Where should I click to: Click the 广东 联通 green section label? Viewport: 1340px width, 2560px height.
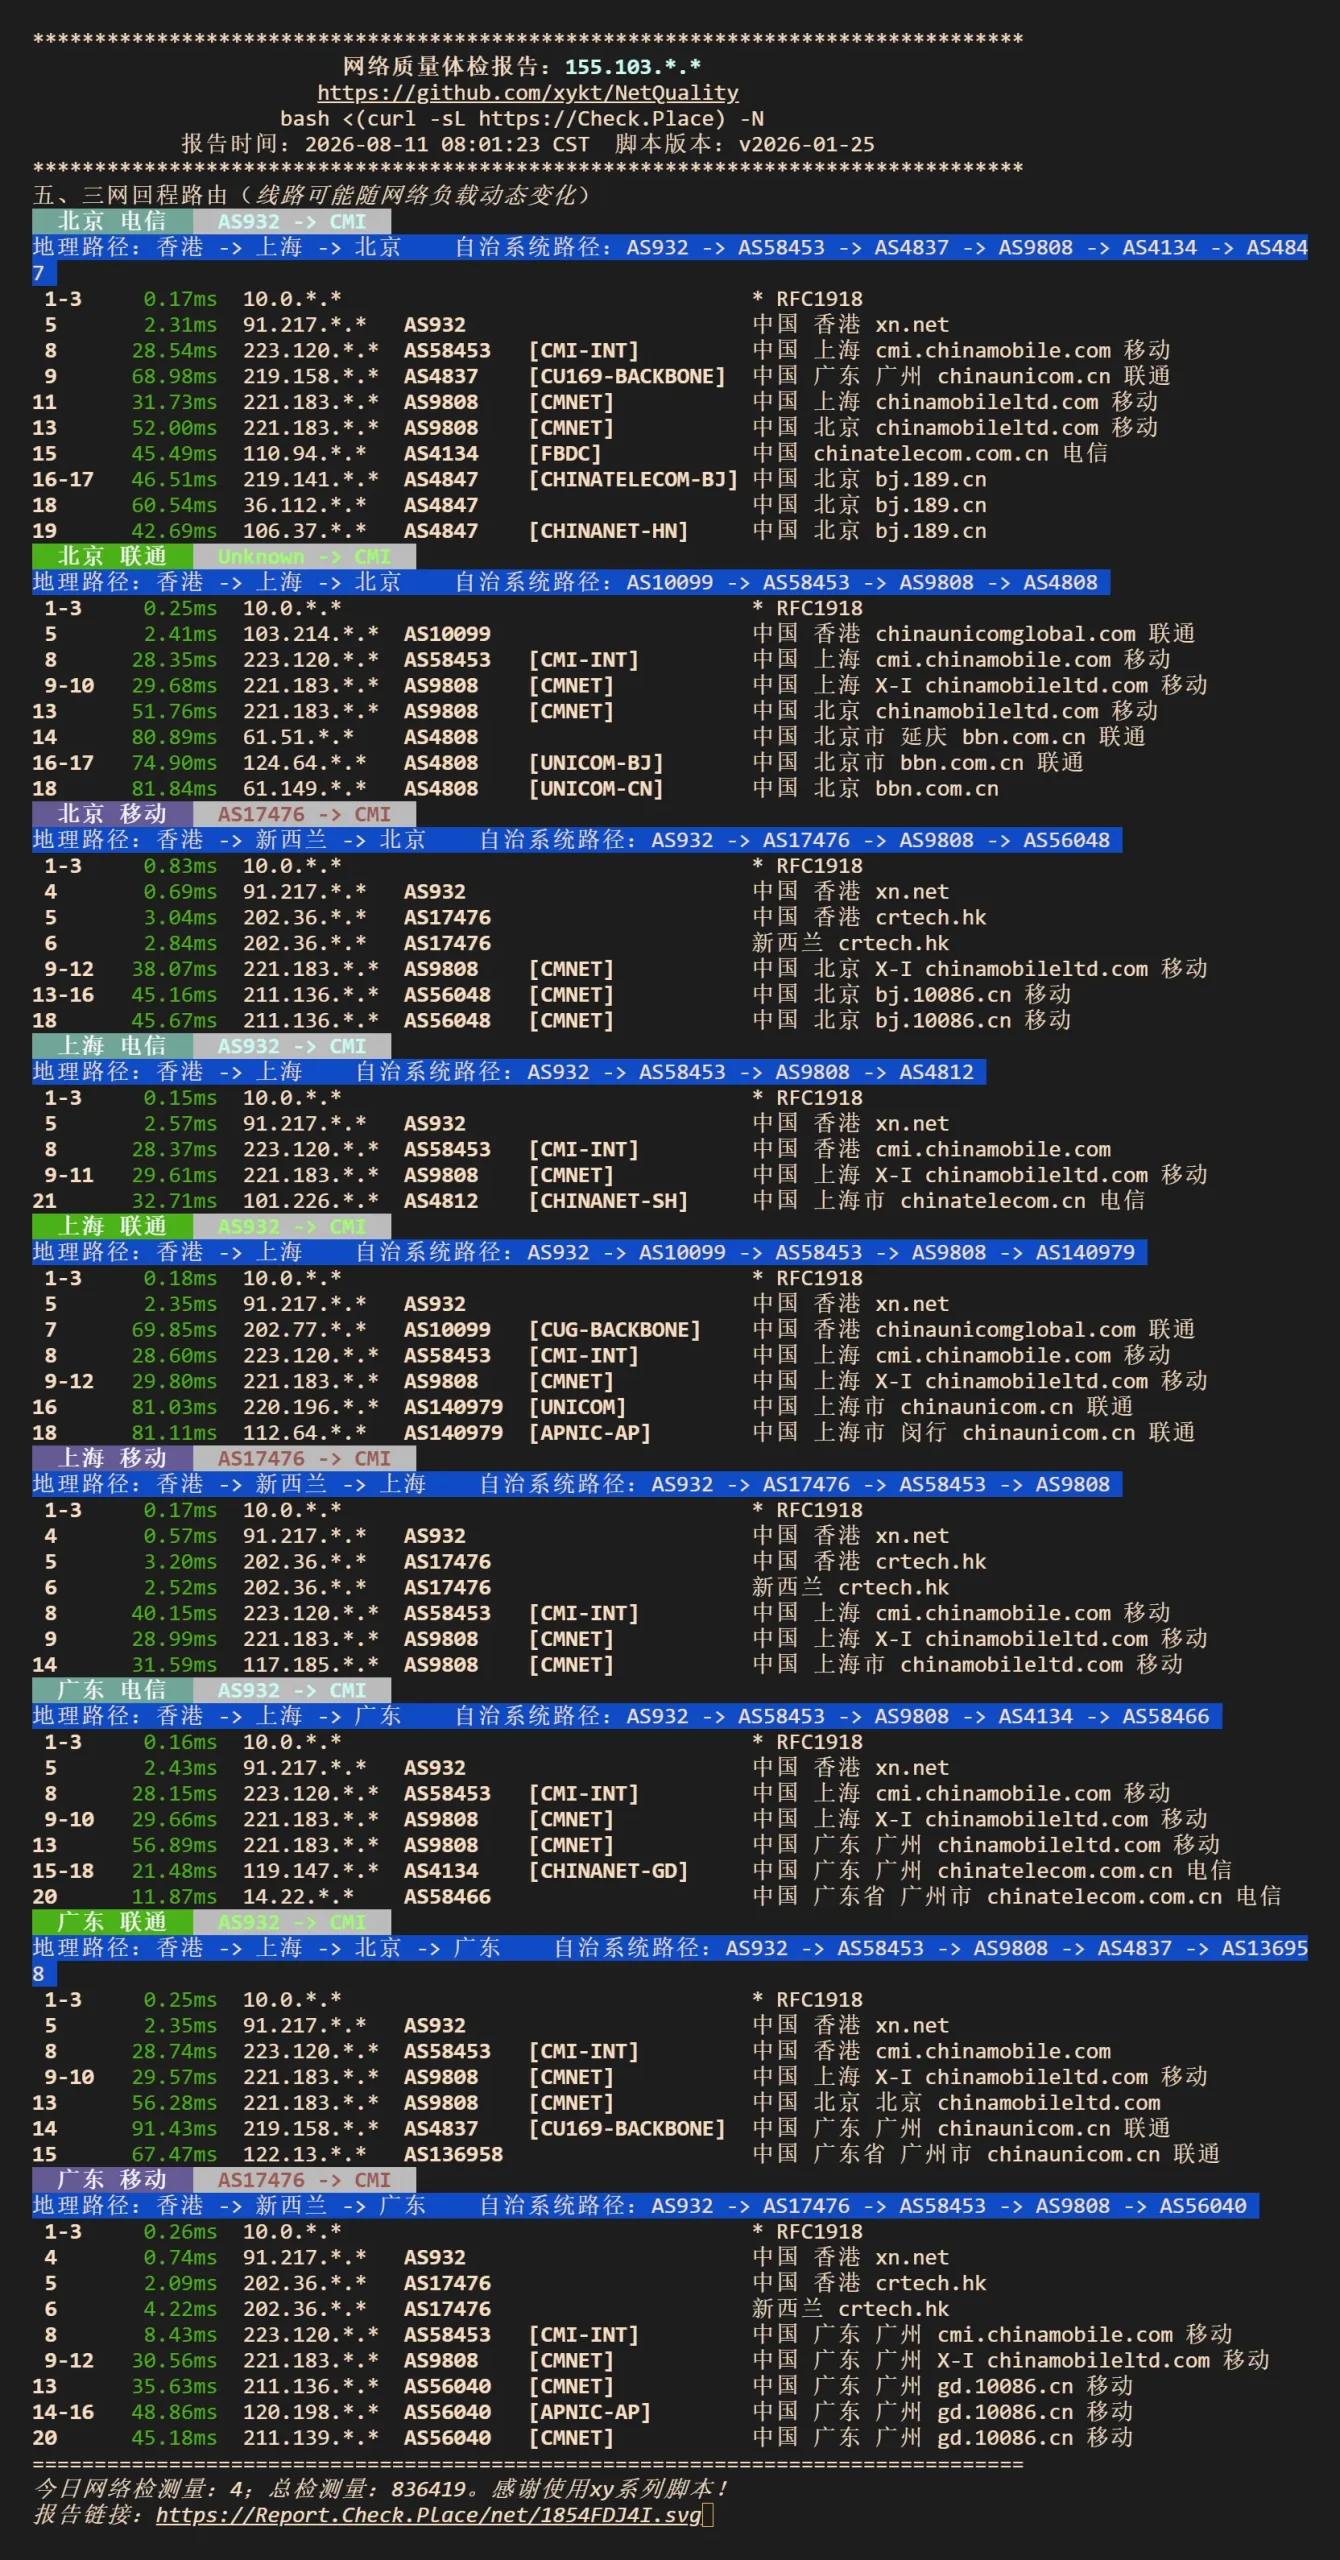tap(112, 1922)
